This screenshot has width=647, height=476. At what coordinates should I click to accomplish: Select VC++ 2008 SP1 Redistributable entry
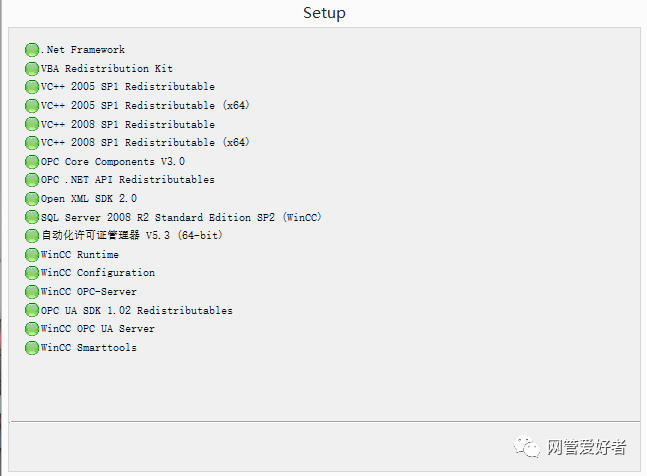(x=127, y=125)
